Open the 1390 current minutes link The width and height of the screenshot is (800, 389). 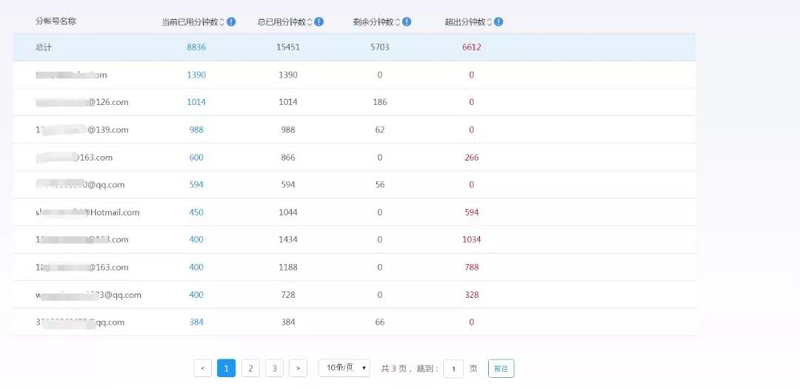pyautogui.click(x=196, y=75)
